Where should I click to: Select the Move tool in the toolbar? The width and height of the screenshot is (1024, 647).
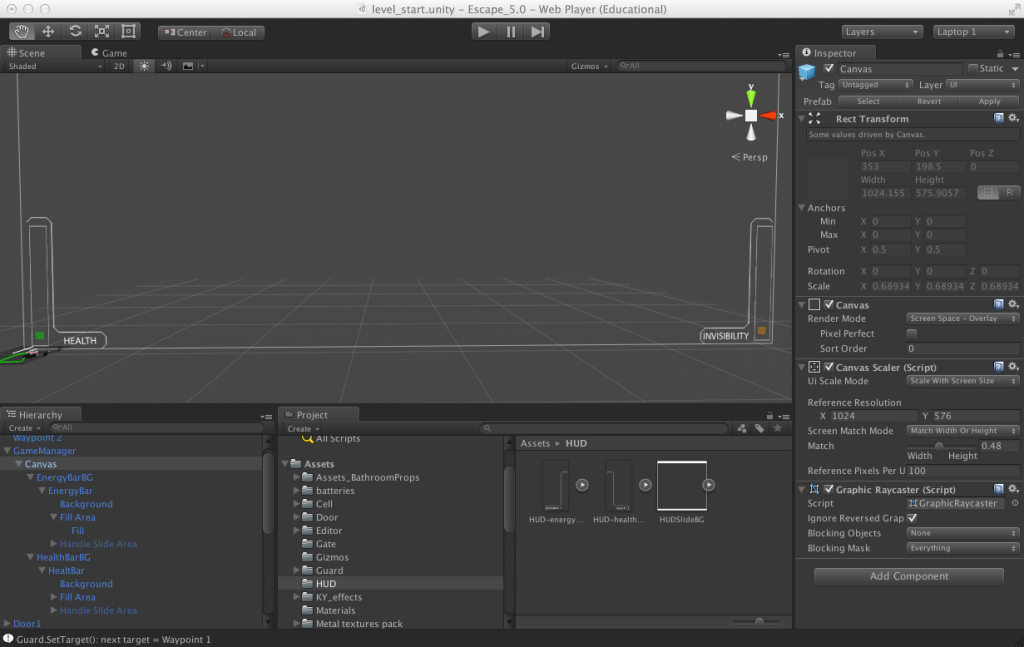point(47,31)
